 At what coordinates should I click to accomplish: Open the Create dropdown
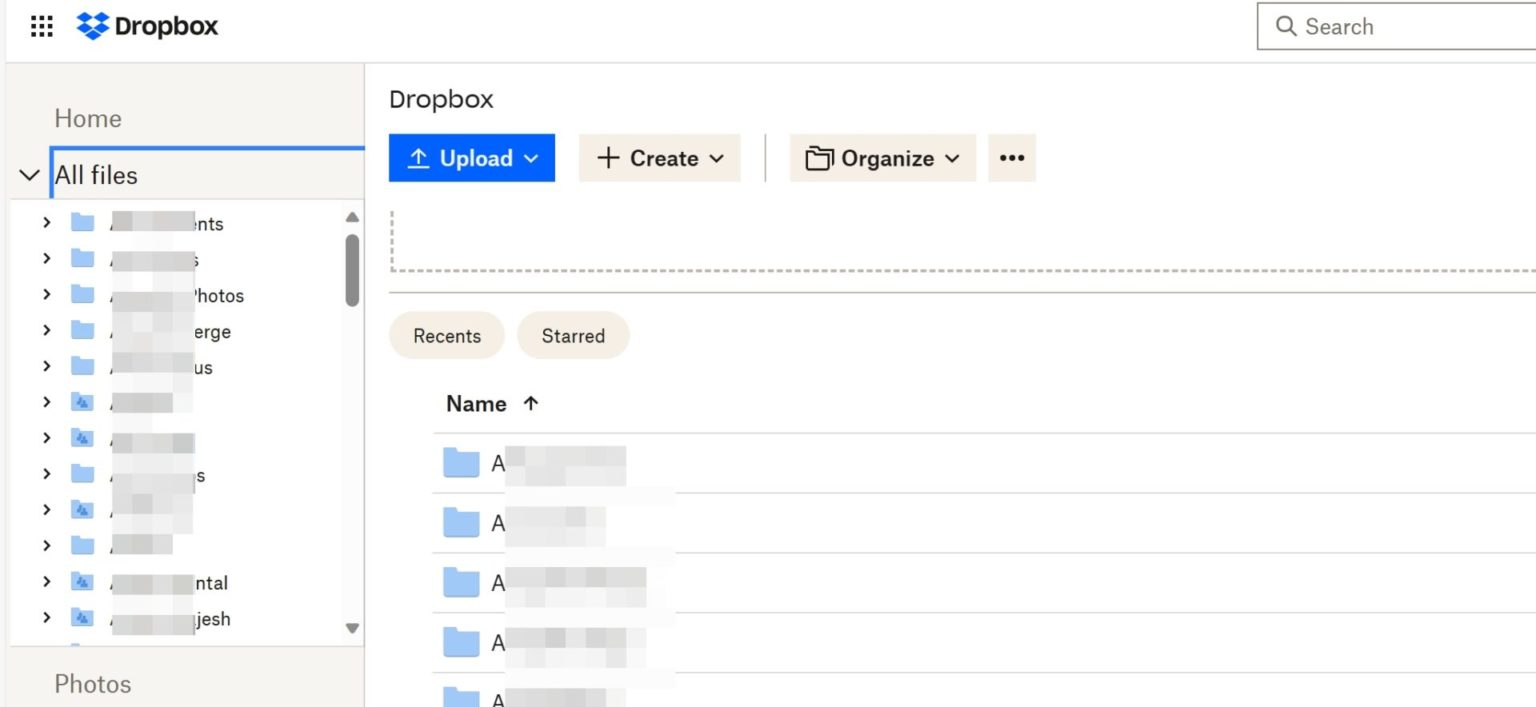660,158
